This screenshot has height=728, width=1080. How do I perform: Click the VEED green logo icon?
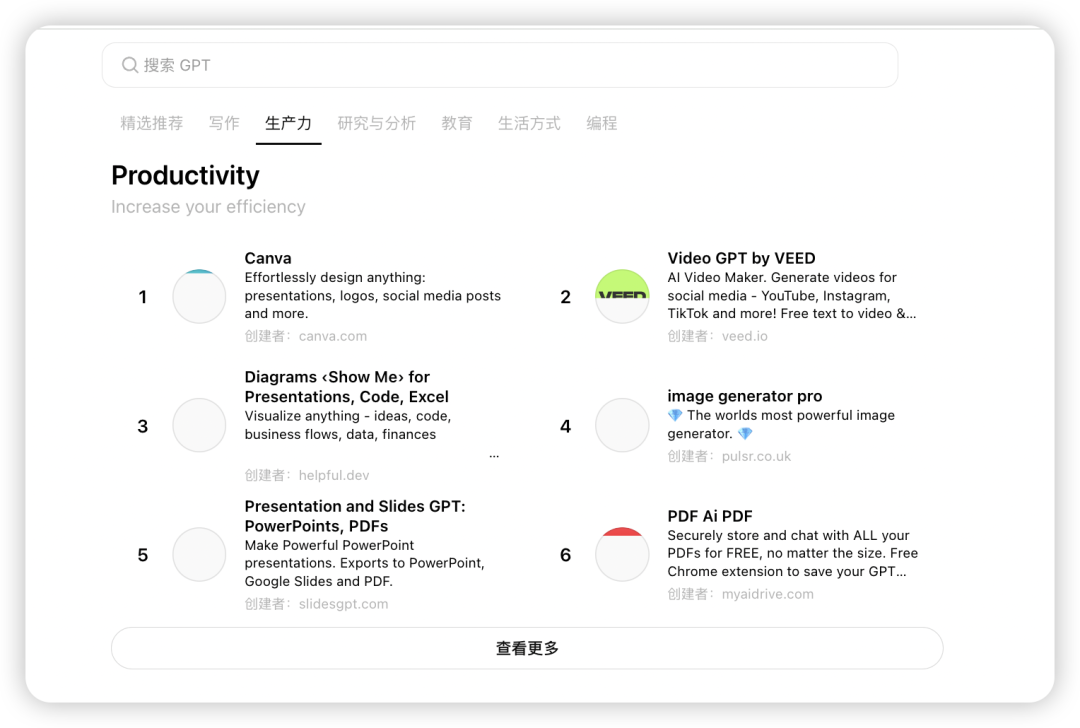(622, 296)
